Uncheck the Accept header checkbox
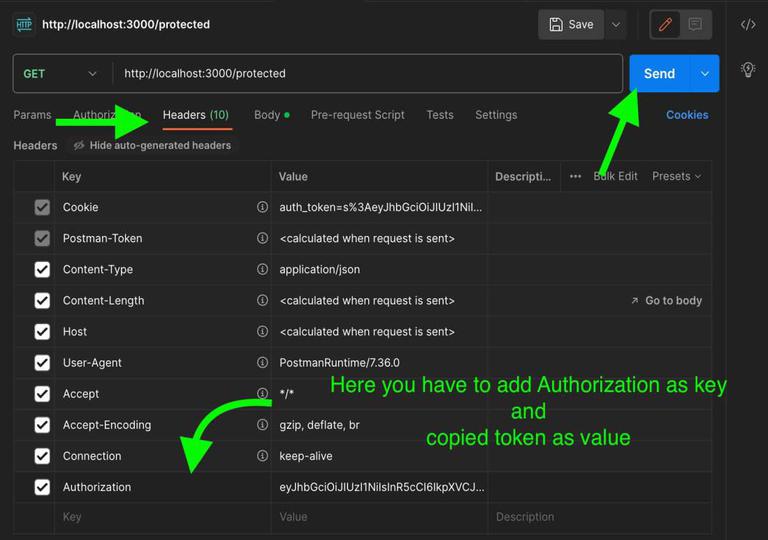The image size is (768, 540). tap(42, 393)
